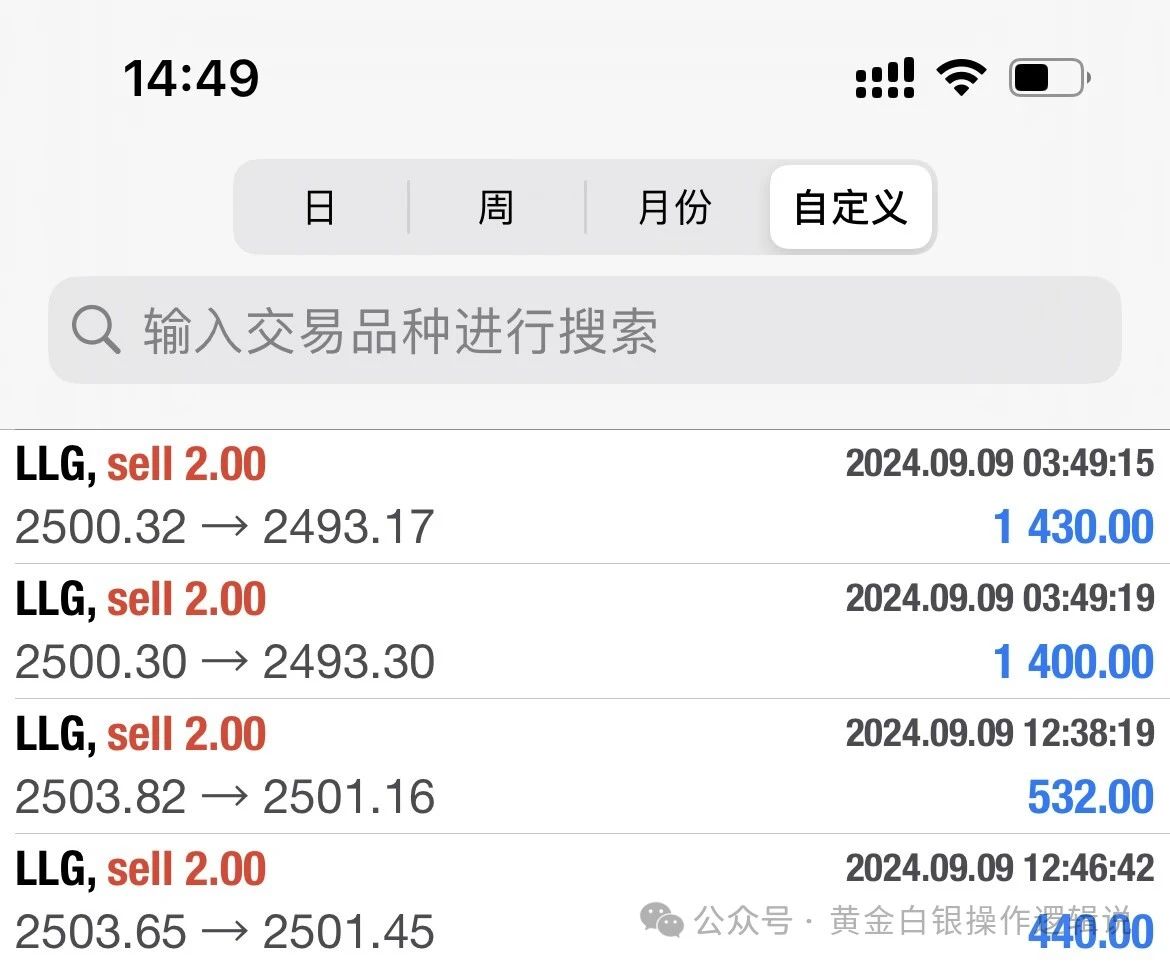The height and width of the screenshot is (967, 1170).
Task: Tap the Wi-Fi status icon
Action: (x=961, y=77)
